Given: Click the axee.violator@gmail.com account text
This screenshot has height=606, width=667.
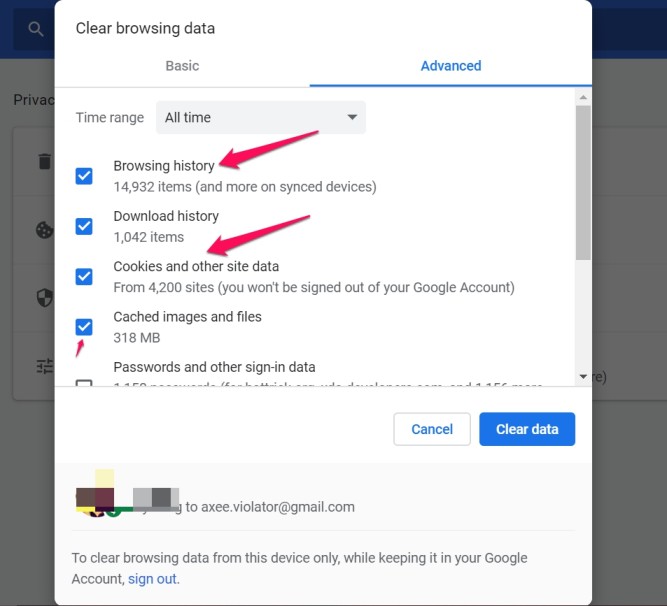Looking at the screenshot, I should [277, 507].
